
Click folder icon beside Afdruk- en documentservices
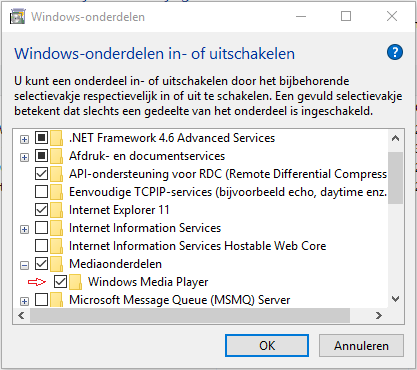pos(57,156)
